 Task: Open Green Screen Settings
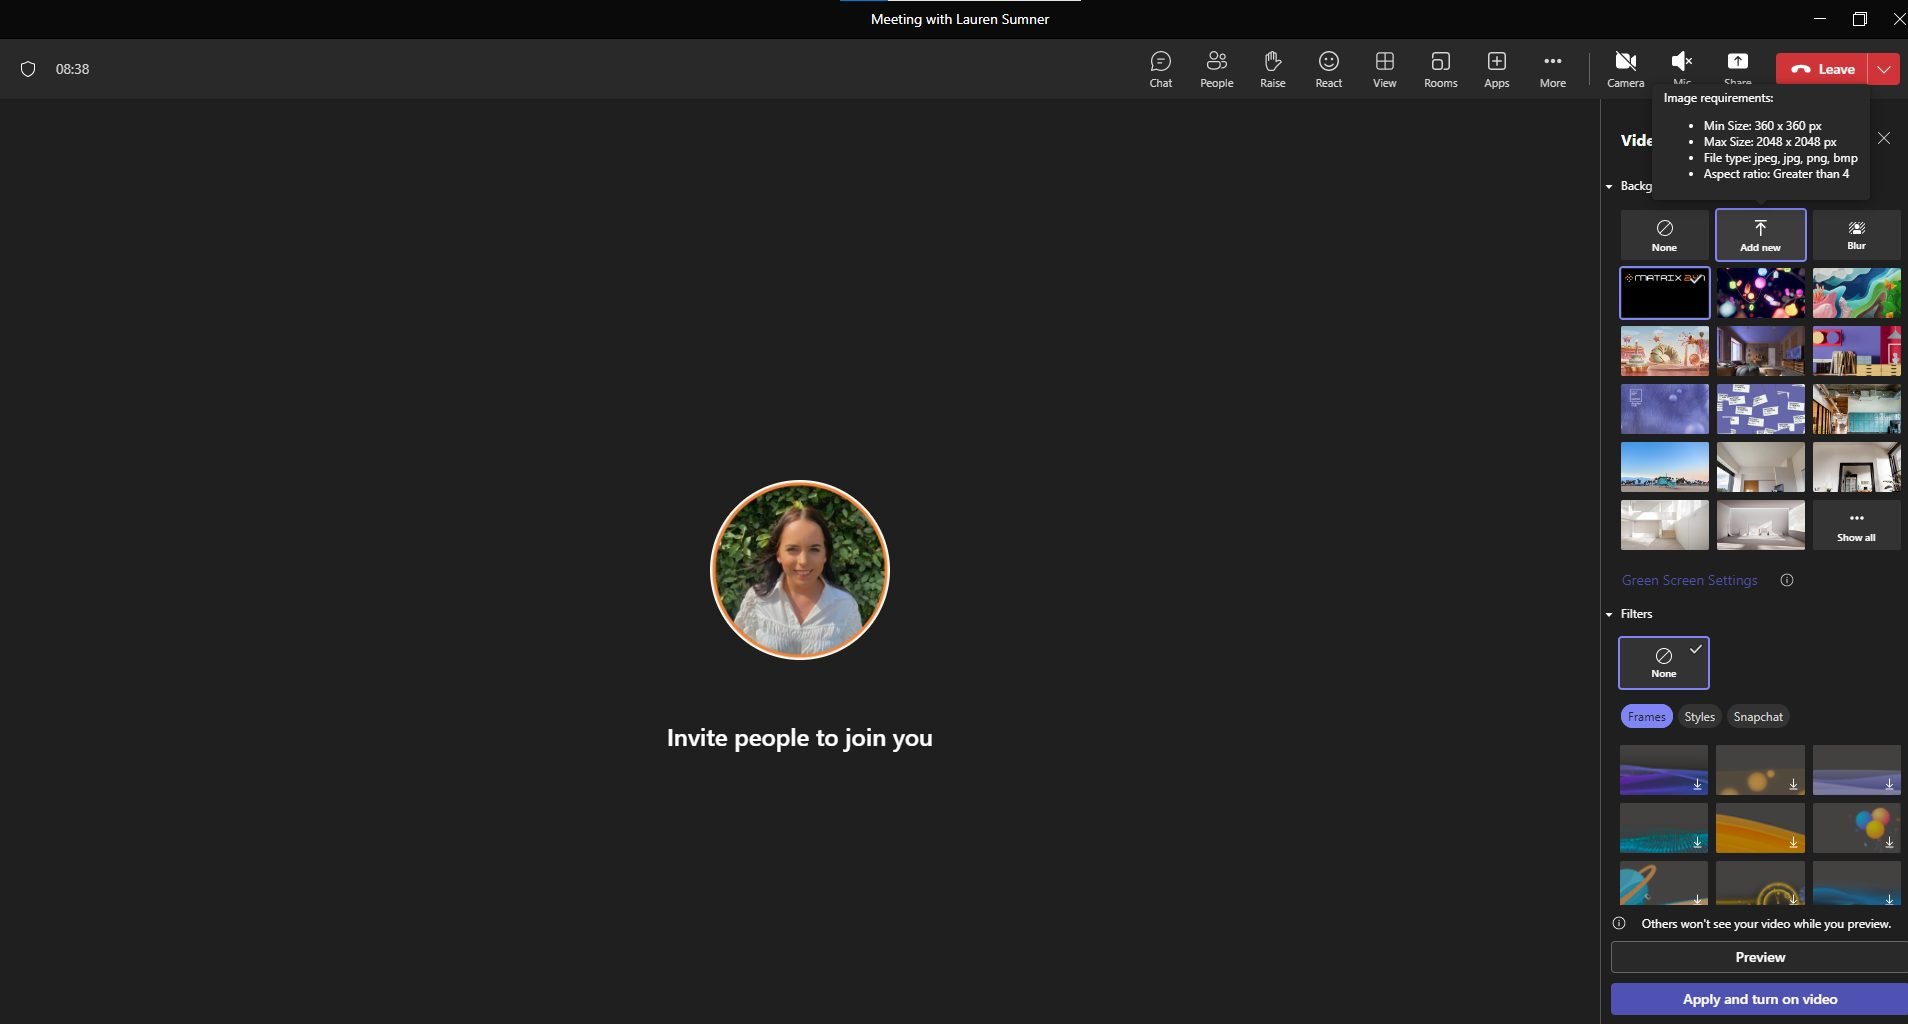tap(1688, 580)
